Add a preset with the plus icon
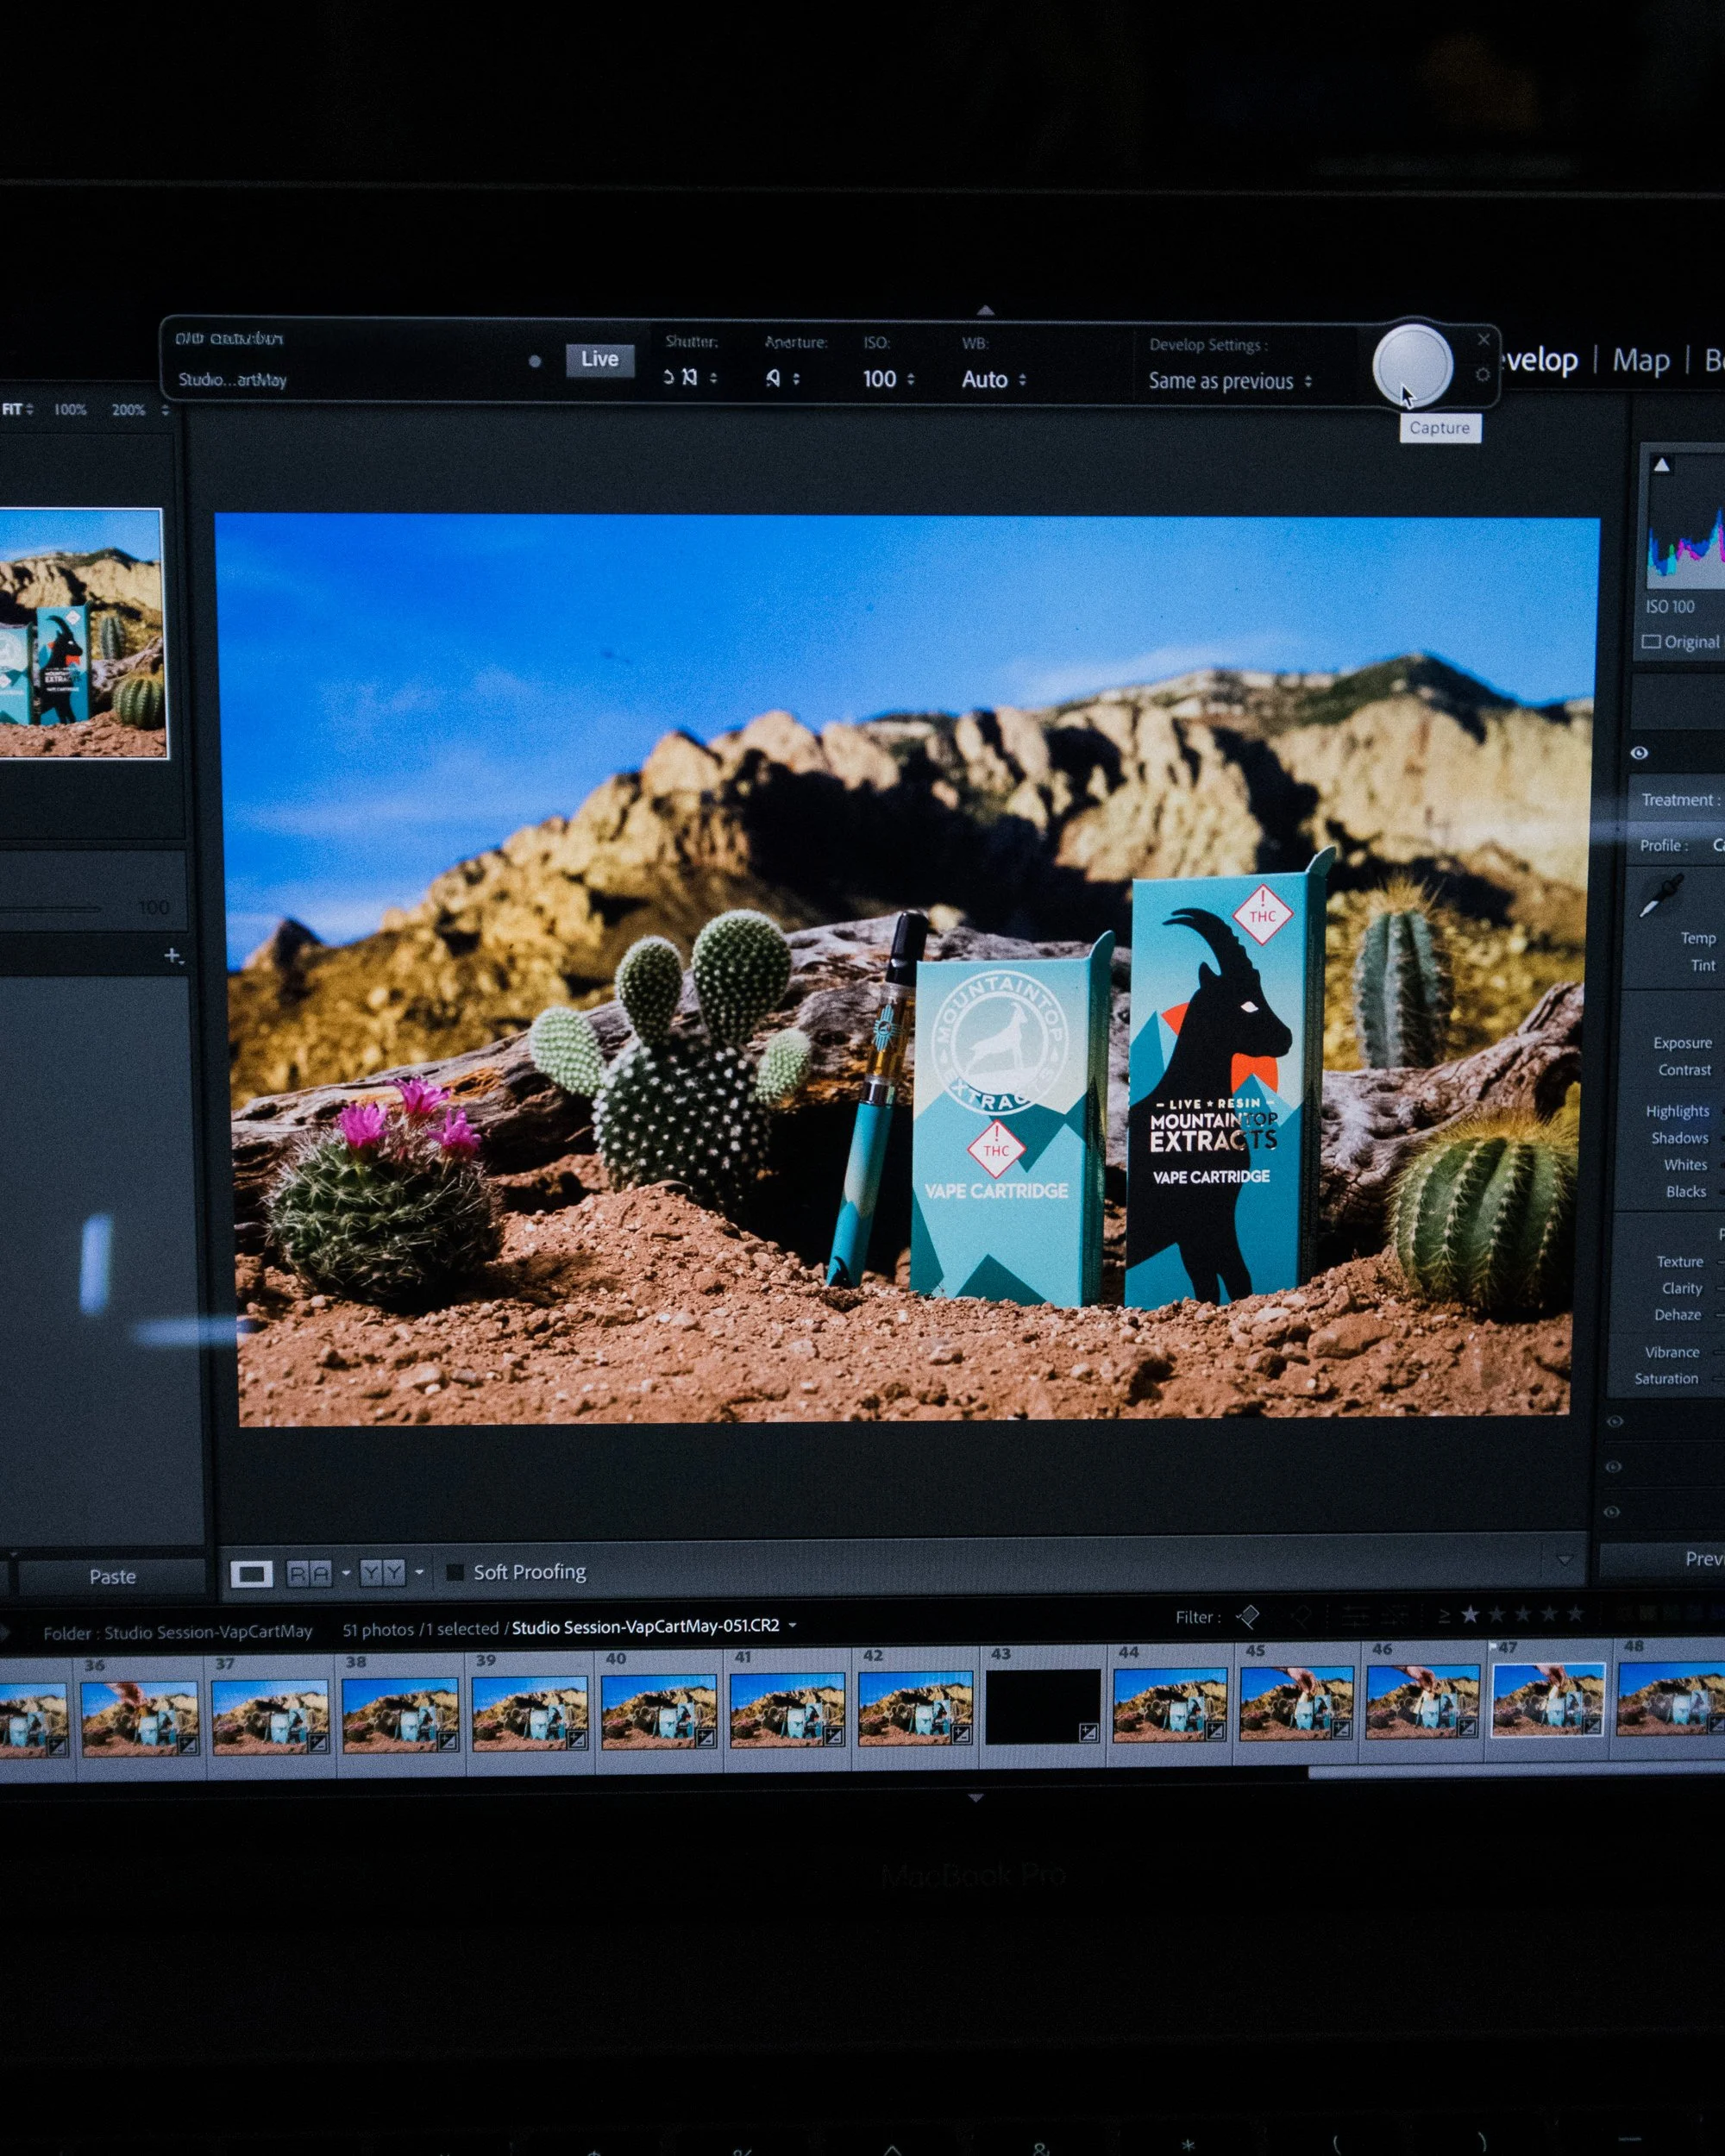 [x=172, y=955]
